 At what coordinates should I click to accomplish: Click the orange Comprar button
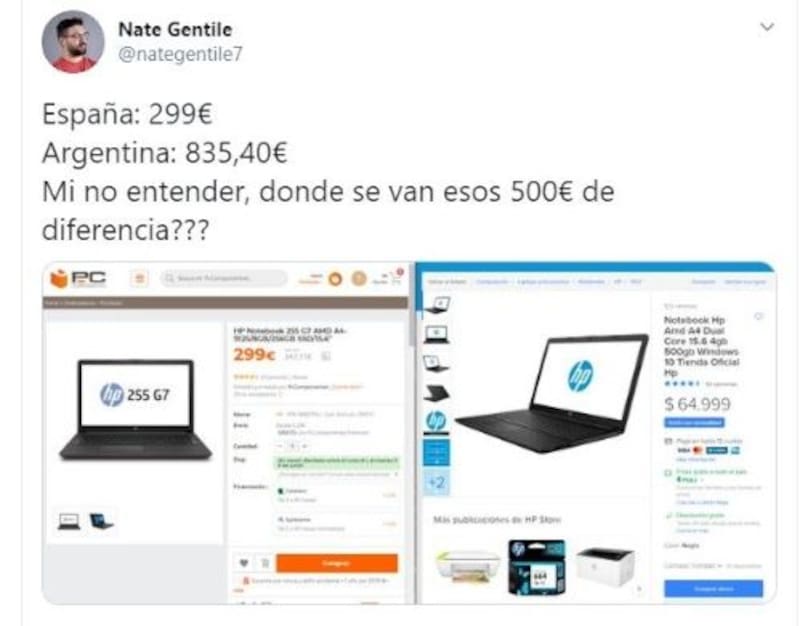337,563
